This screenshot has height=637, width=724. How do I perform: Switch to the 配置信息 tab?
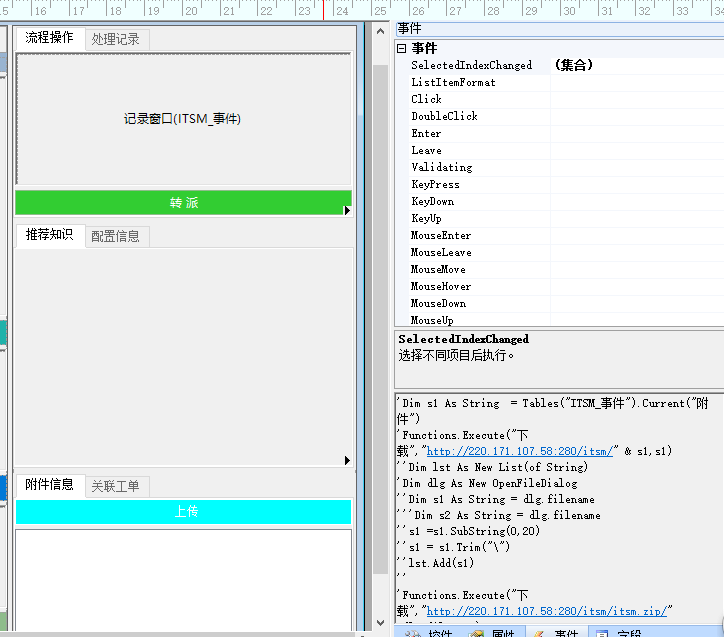tap(116, 236)
